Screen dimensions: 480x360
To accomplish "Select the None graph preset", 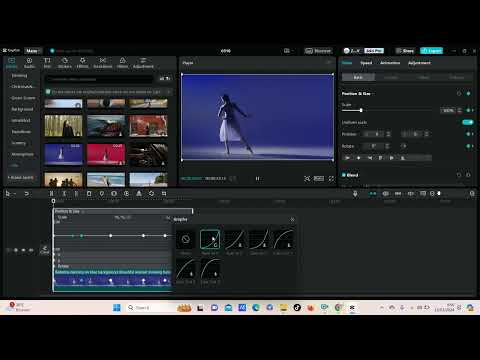I will pyautogui.click(x=186, y=239).
